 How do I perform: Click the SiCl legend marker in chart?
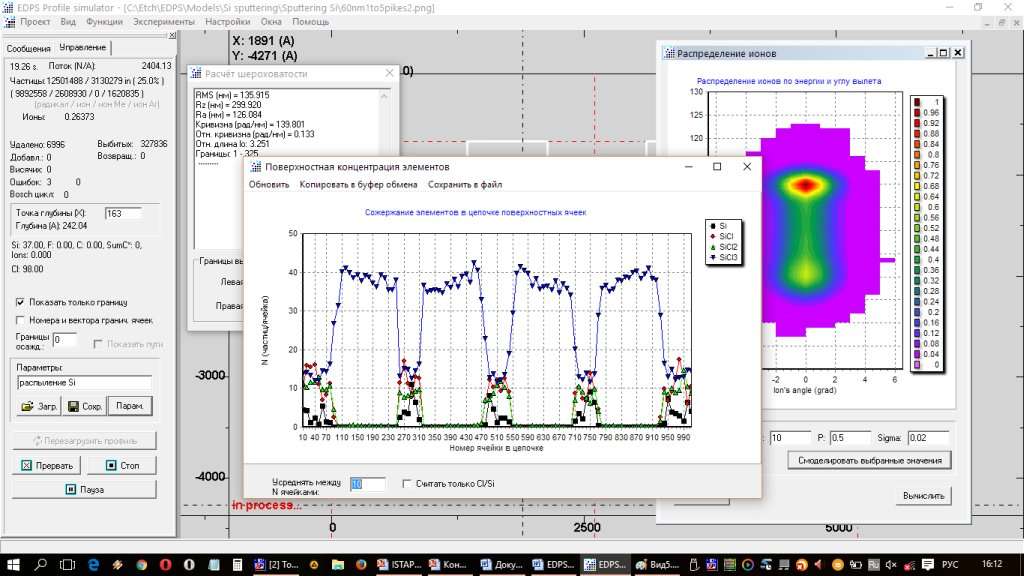[713, 236]
